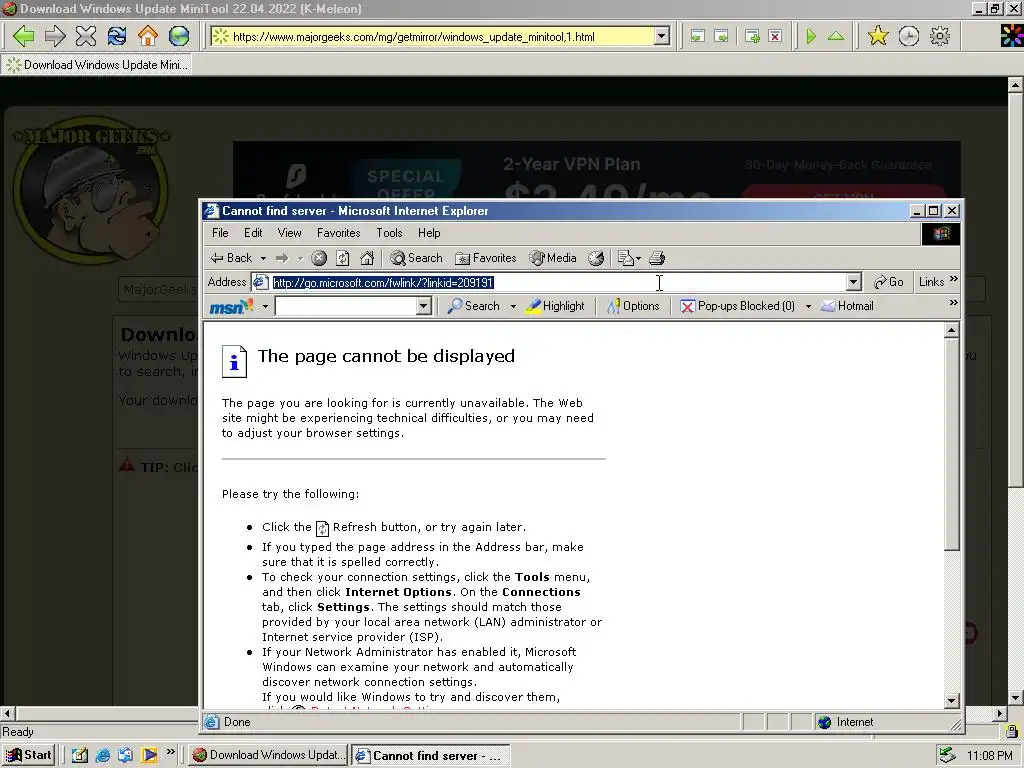Click IE page vertical scrollbar thumb

pyautogui.click(x=952, y=444)
